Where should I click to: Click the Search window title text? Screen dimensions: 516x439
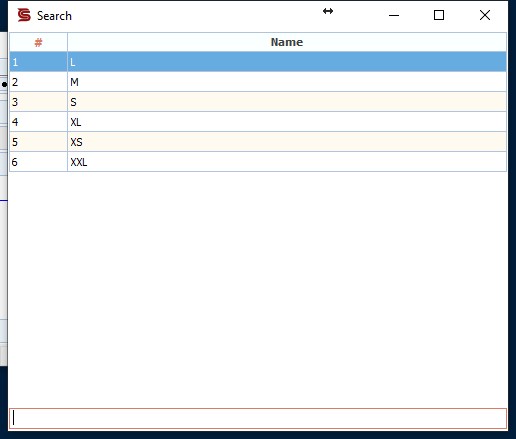[54, 16]
